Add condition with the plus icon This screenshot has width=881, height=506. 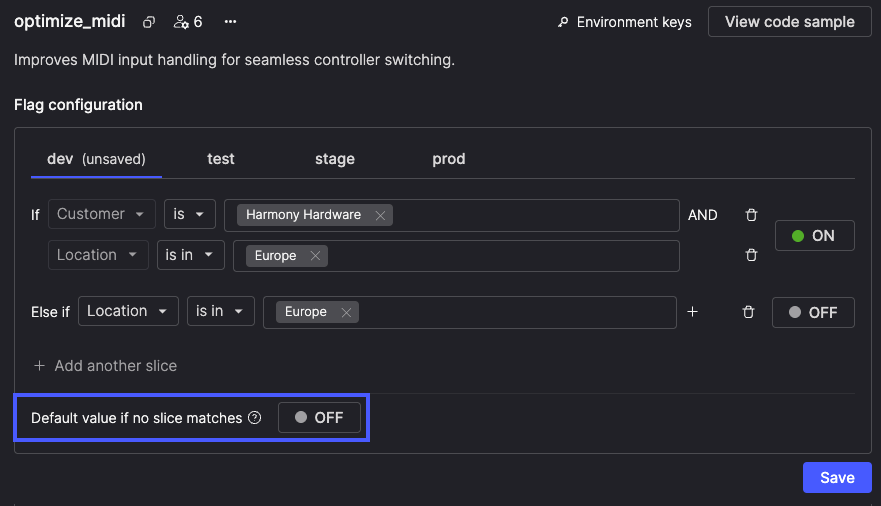pyautogui.click(x=693, y=312)
